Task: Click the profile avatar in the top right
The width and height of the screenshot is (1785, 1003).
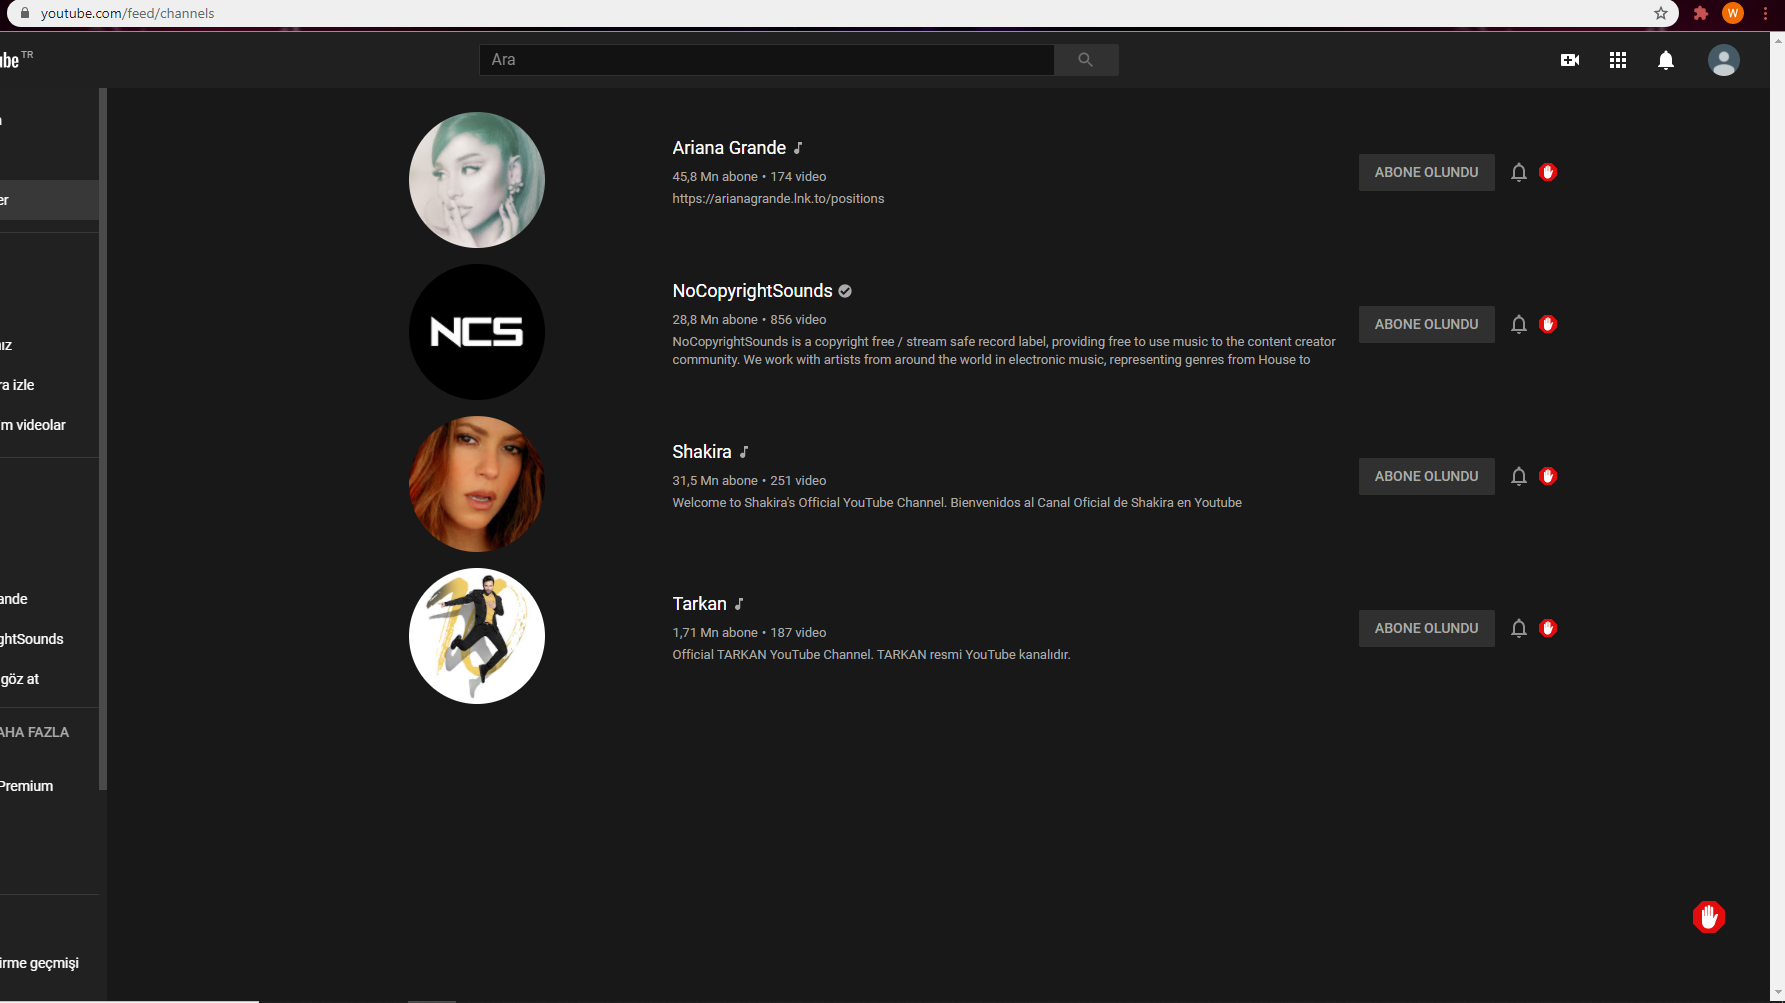Action: [x=1724, y=60]
